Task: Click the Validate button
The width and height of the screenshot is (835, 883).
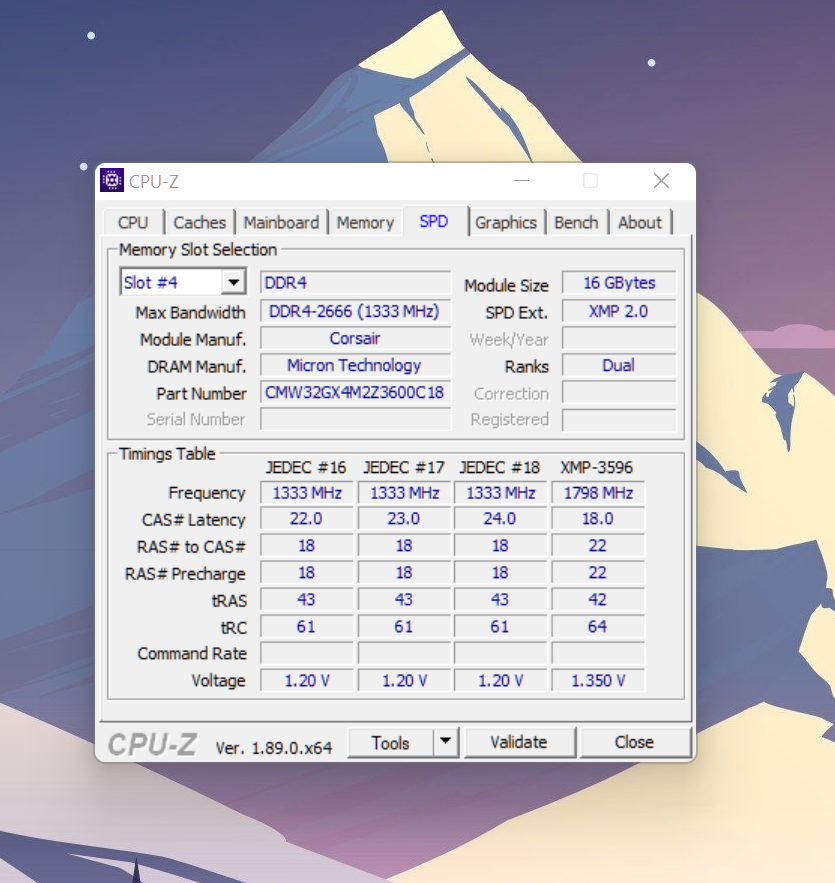Action: pos(519,742)
